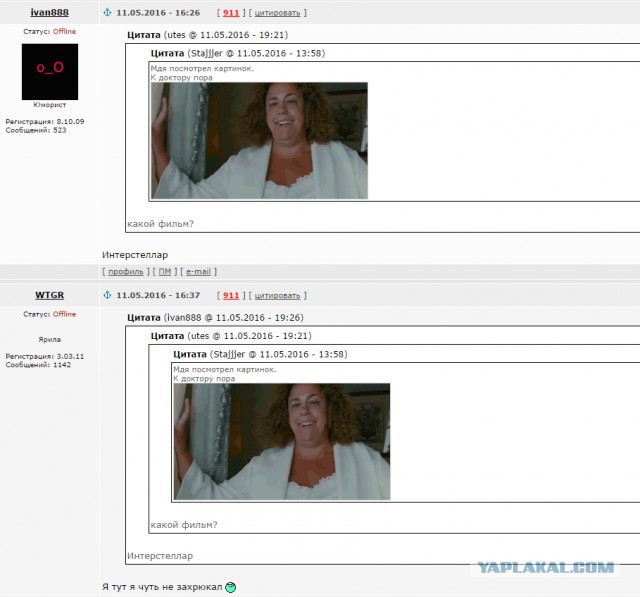The height and width of the screenshot is (597, 640).
Task: Quote WTGR post via цитировать link
Action: click(x=278, y=296)
